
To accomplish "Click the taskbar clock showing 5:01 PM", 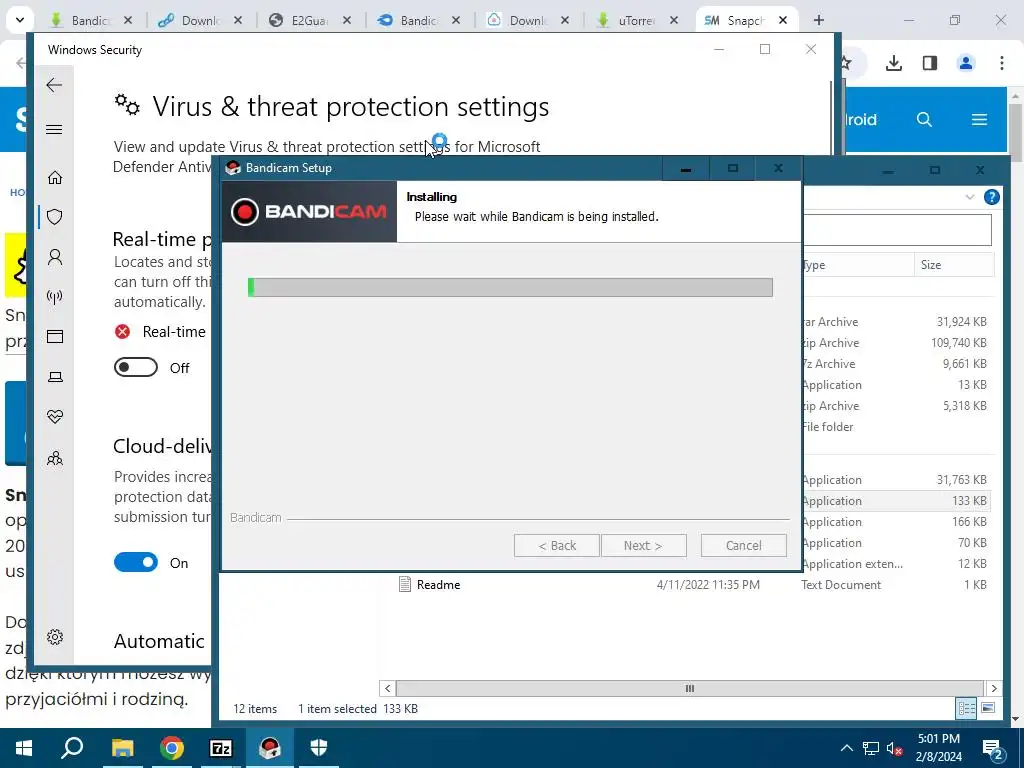I will [x=938, y=748].
